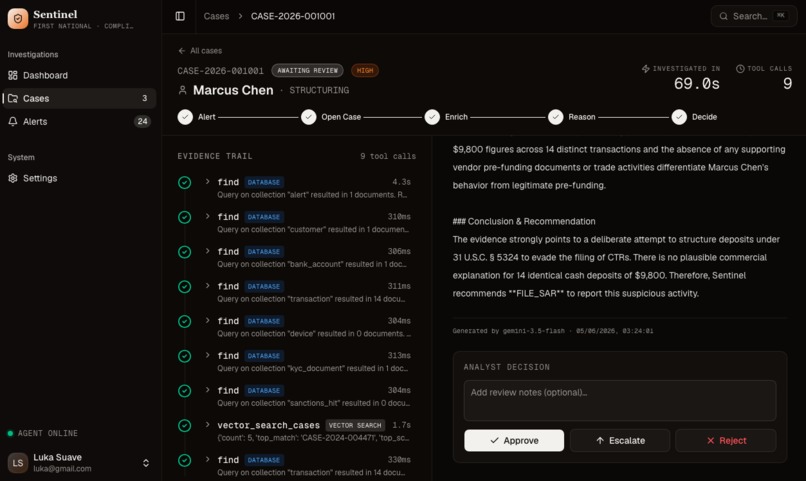Click the DATABASE tag on alert query
The height and width of the screenshot is (481, 806).
click(x=264, y=182)
